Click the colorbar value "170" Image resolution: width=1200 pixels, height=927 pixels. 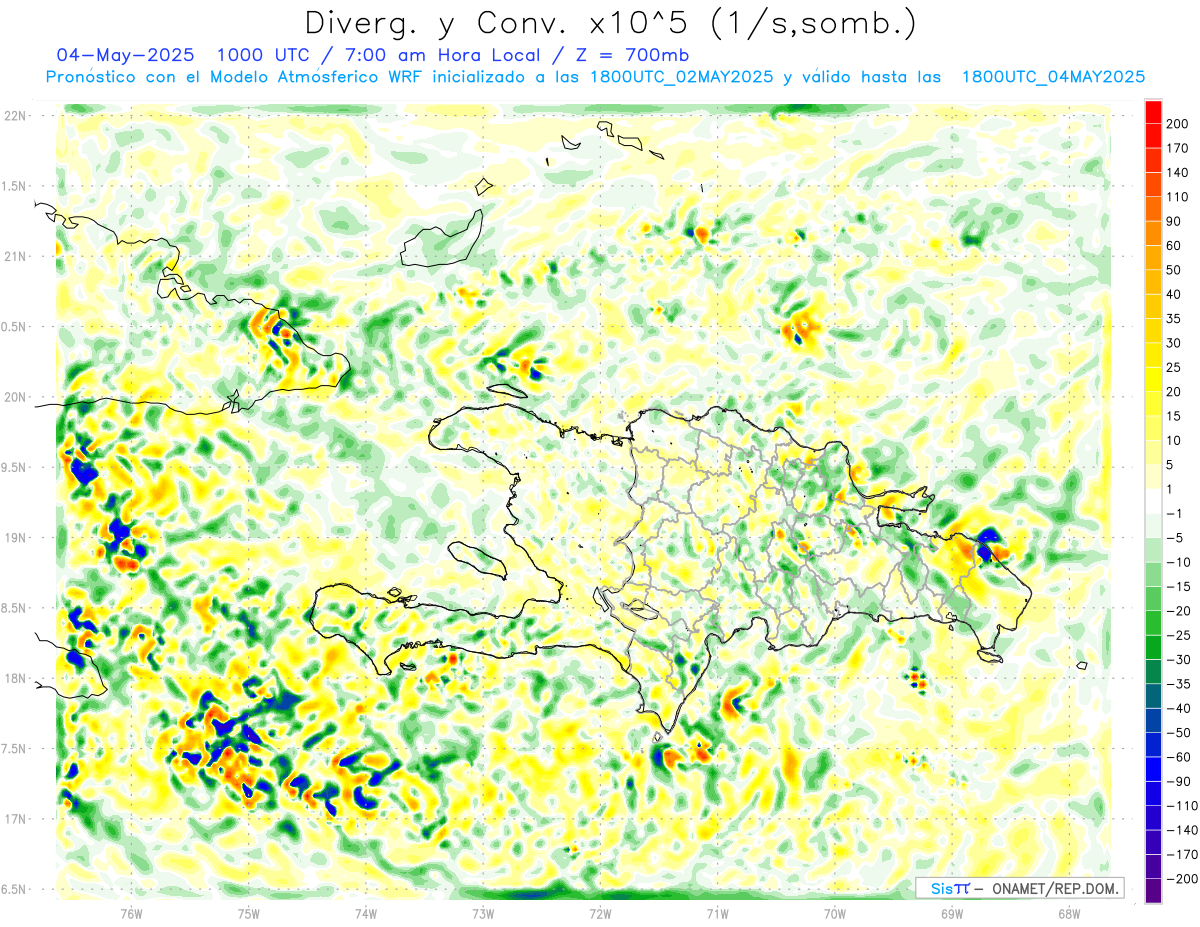point(1178,148)
